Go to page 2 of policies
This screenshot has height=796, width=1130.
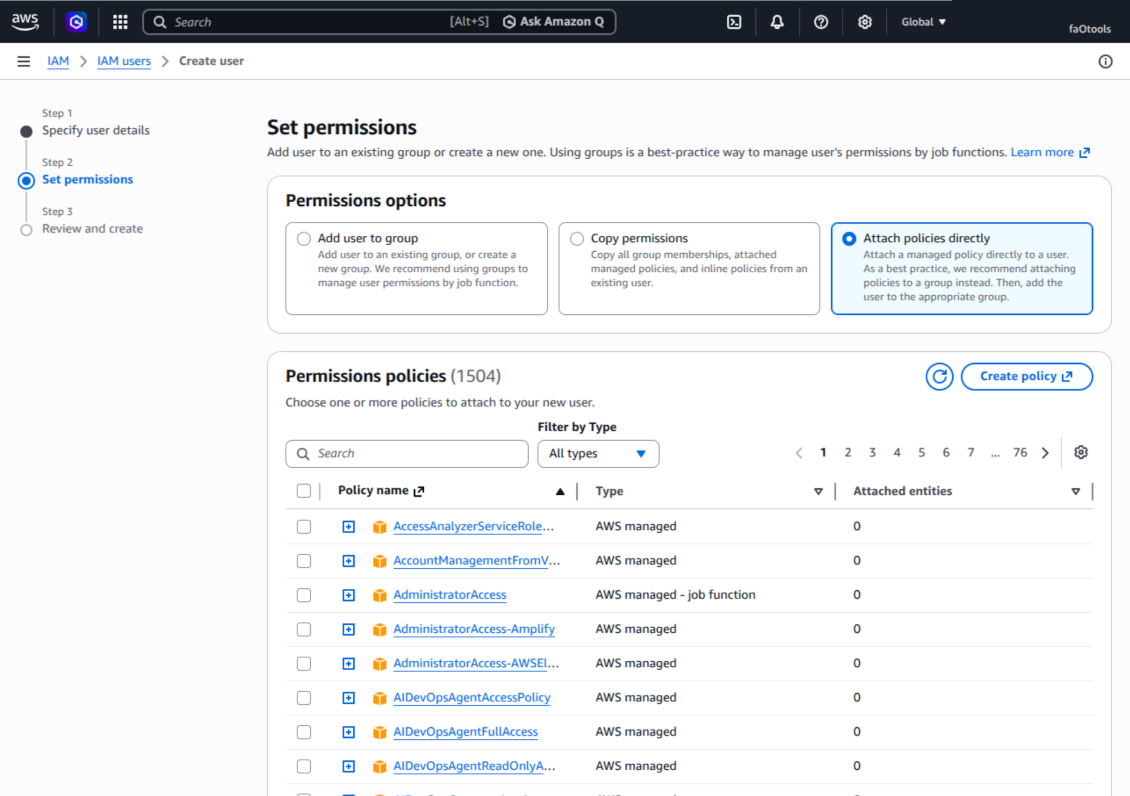pos(848,452)
